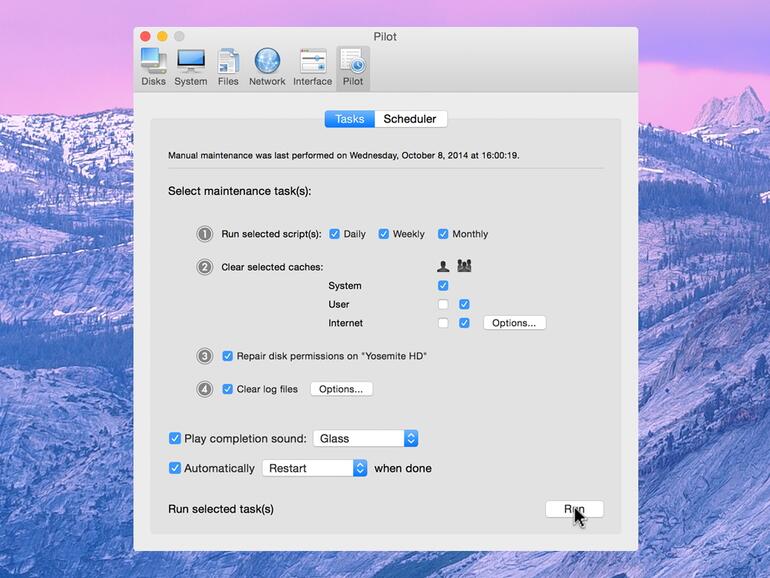Open the System toolbar section

click(191, 68)
